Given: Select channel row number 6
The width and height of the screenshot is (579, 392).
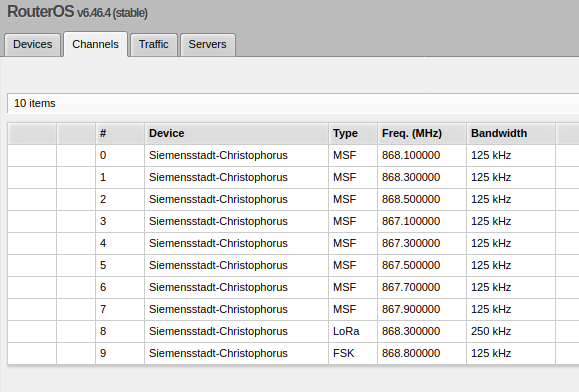Looking at the screenshot, I should [x=293, y=288].
